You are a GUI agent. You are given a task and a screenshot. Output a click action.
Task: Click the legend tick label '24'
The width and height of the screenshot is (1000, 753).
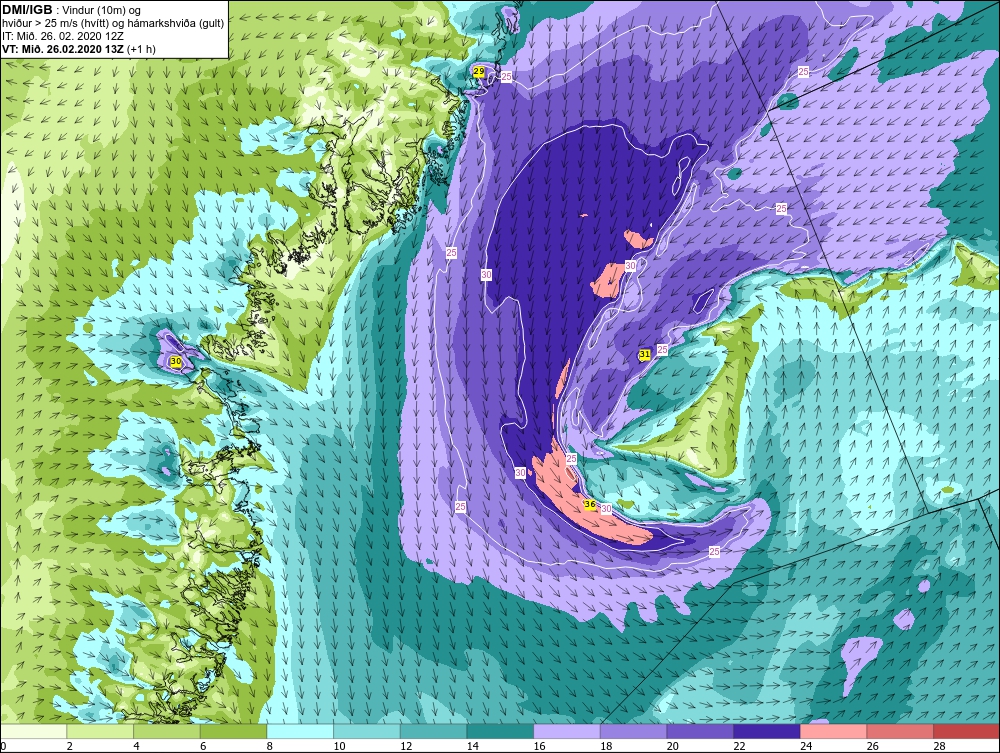tap(806, 746)
